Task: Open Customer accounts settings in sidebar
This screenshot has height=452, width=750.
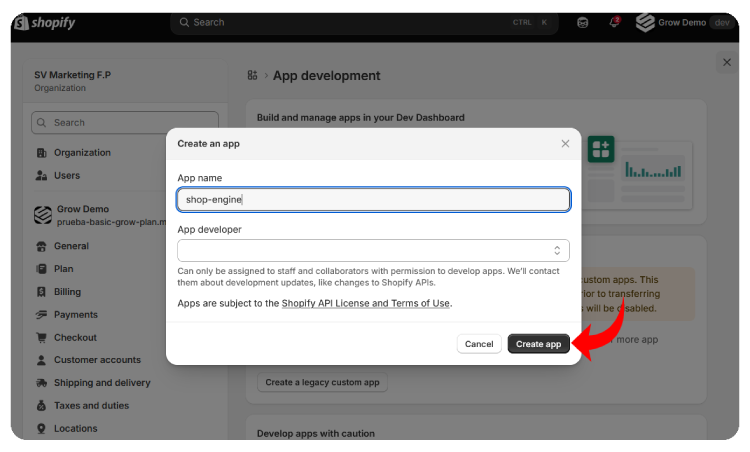Action: [x=97, y=360]
